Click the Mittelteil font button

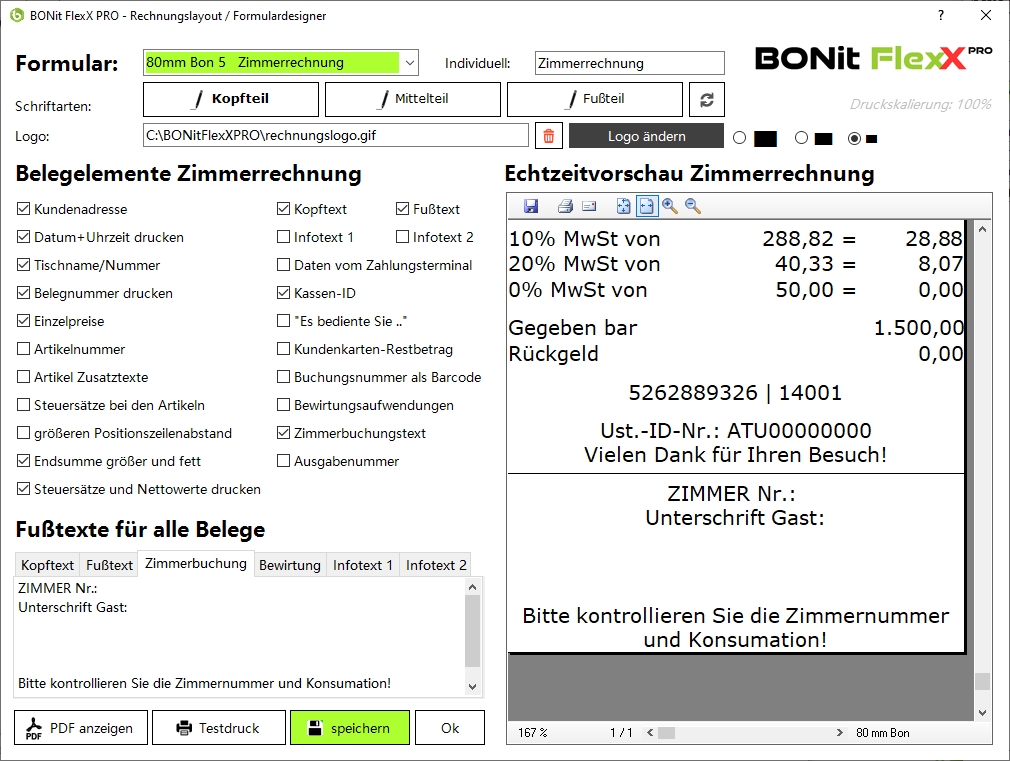pos(413,99)
